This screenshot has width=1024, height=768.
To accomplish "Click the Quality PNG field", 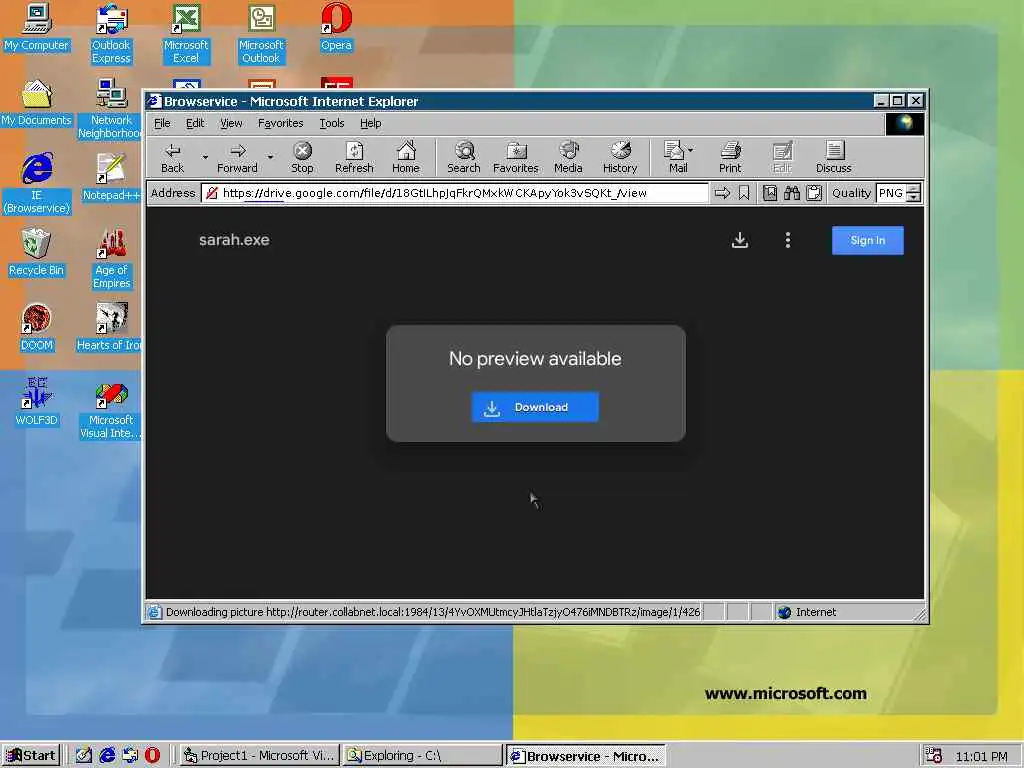I will tap(891, 193).
